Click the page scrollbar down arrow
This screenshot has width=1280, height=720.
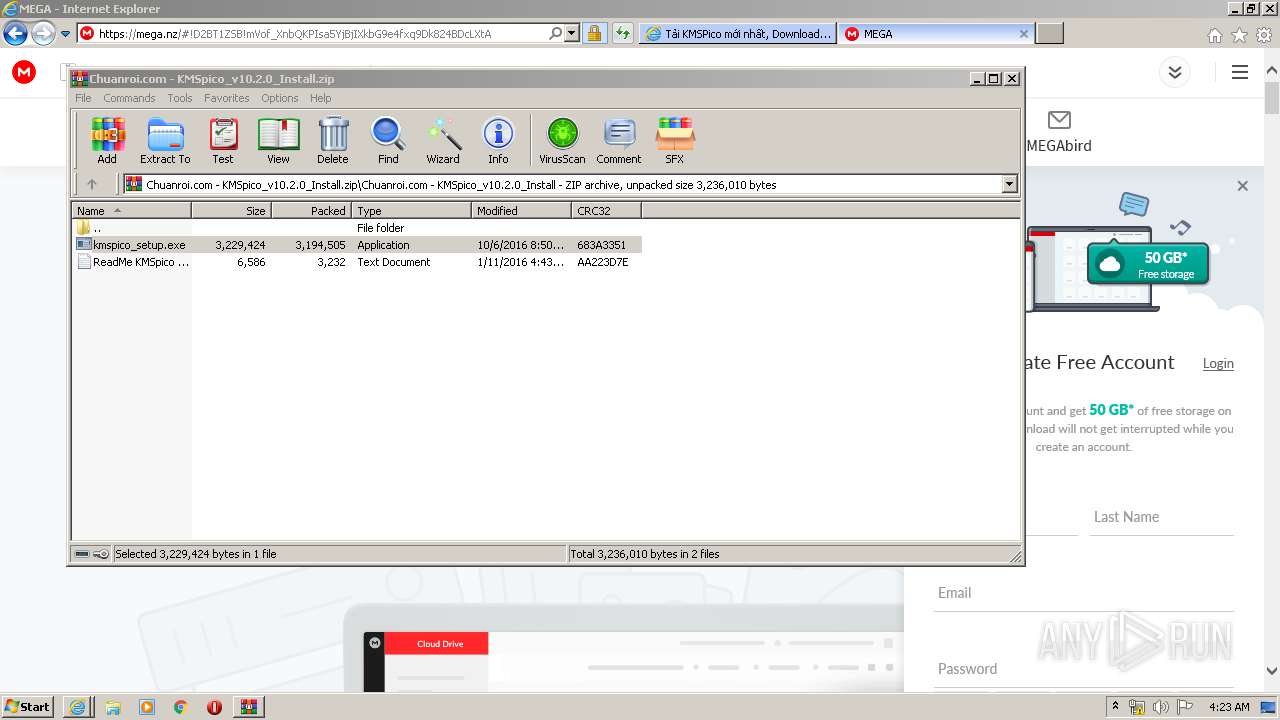[x=1272, y=671]
